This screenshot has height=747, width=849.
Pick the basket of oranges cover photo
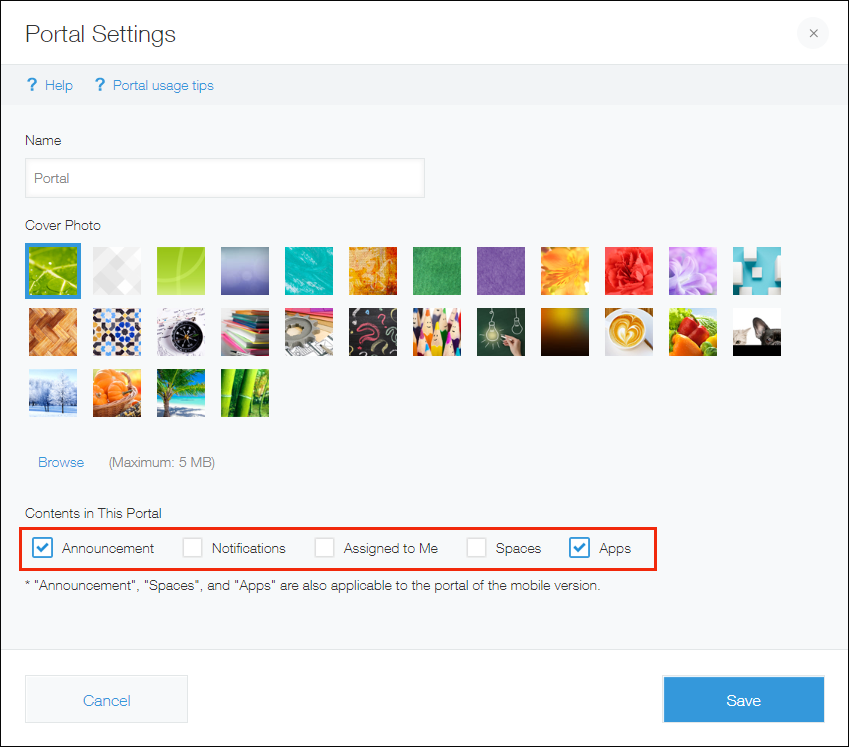[x=117, y=393]
